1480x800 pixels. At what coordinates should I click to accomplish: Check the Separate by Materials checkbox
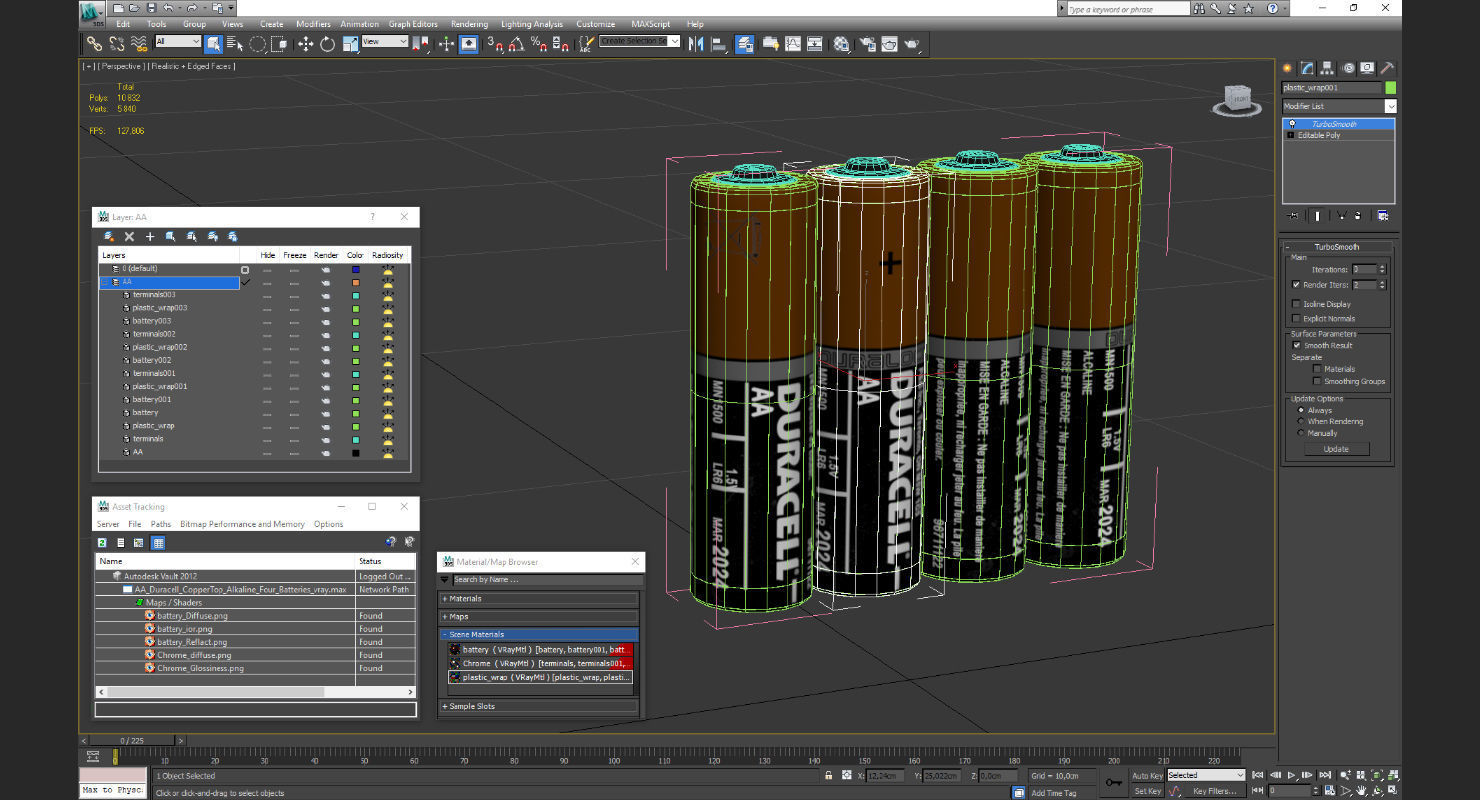1317,369
